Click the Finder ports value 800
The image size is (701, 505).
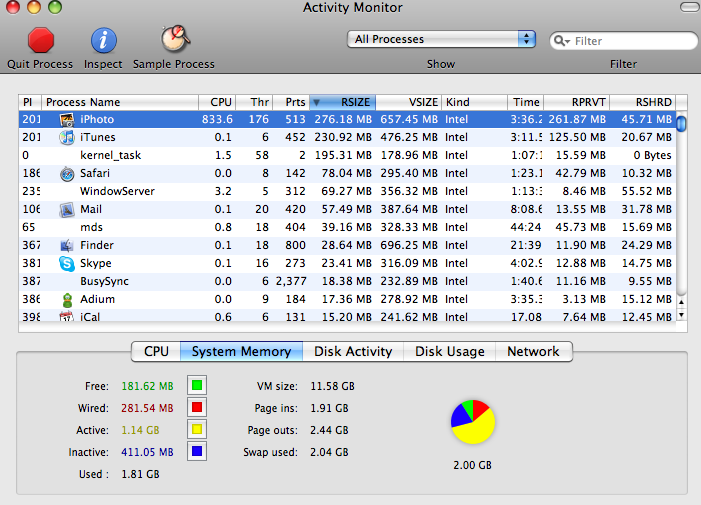(x=296, y=245)
